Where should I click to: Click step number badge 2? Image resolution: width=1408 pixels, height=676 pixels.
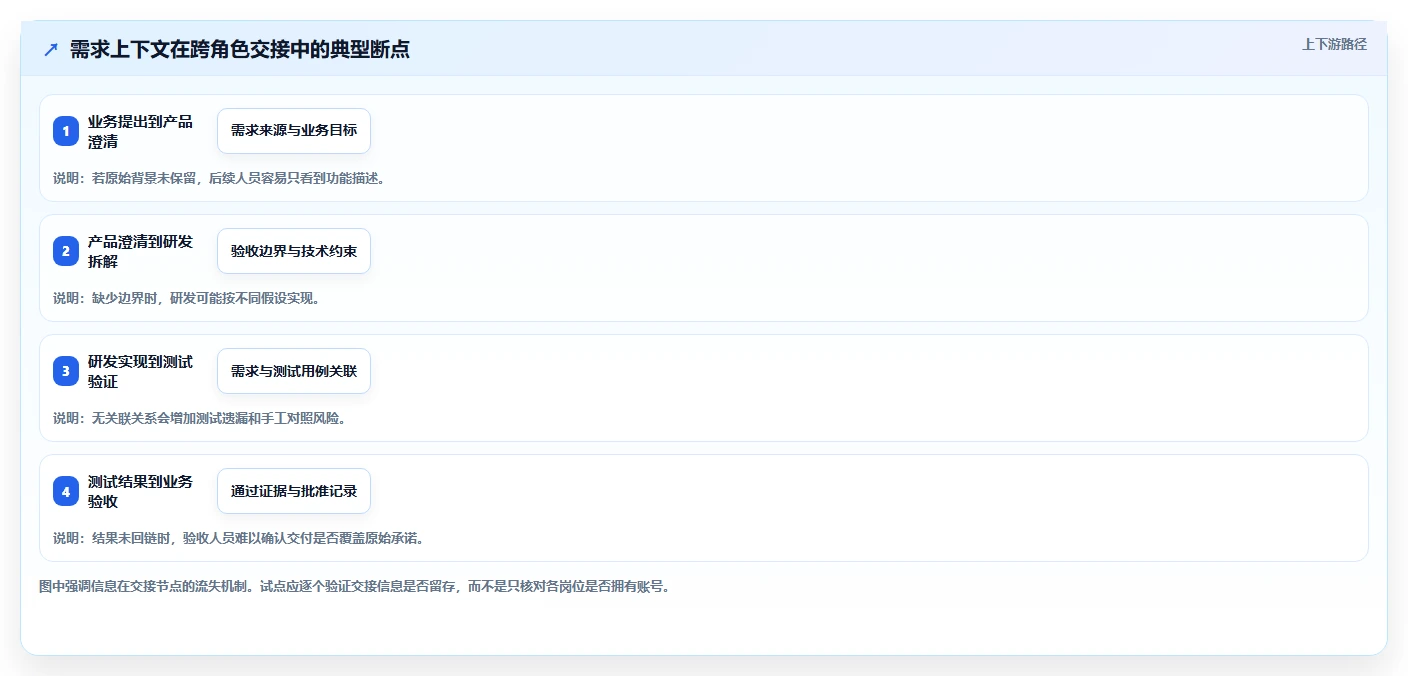(66, 251)
